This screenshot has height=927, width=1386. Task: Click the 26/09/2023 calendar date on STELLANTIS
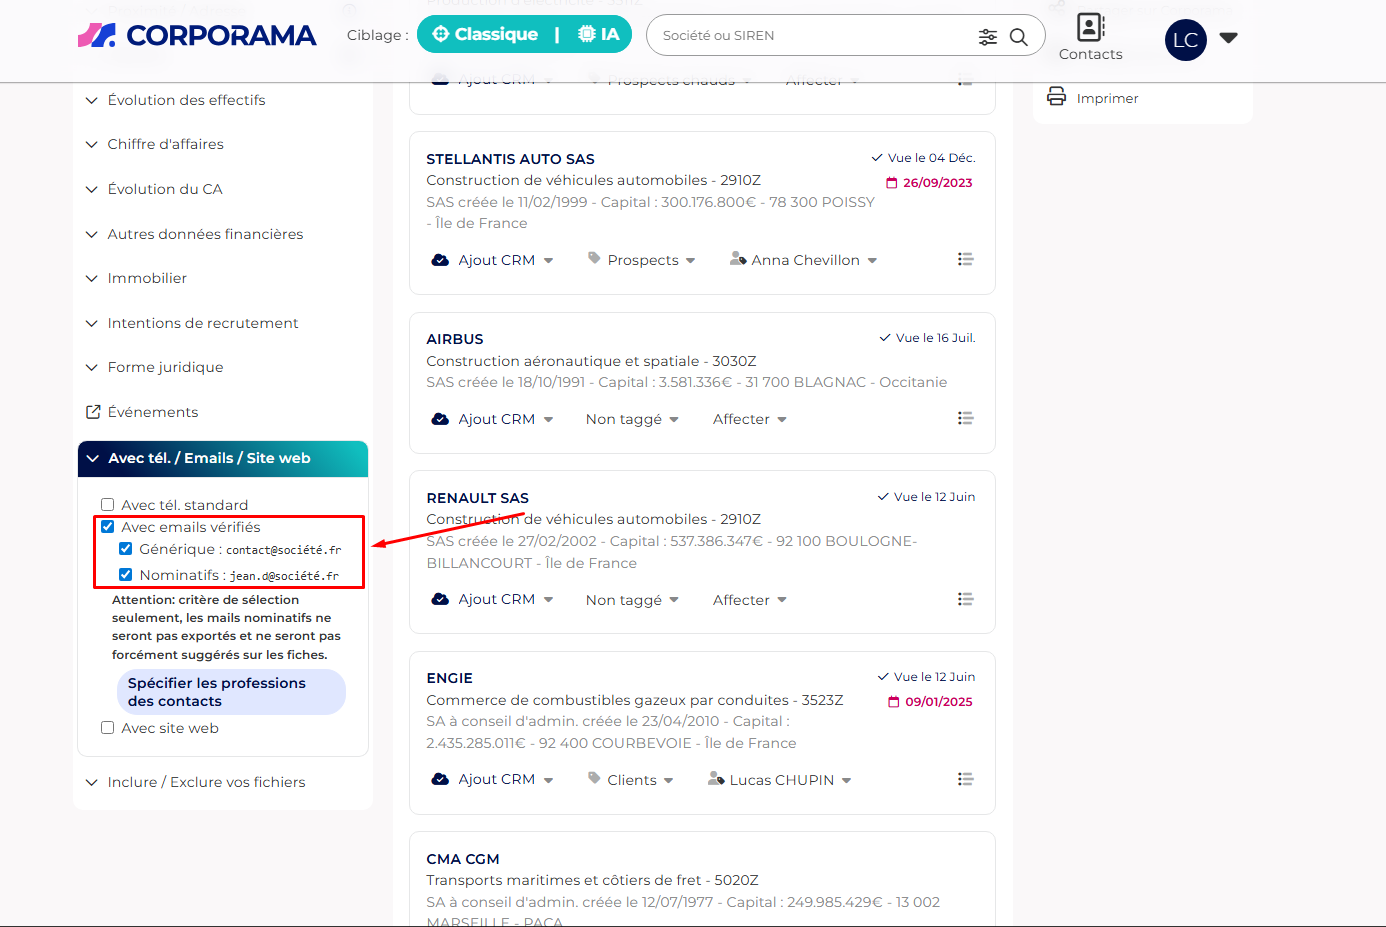[x=929, y=183]
